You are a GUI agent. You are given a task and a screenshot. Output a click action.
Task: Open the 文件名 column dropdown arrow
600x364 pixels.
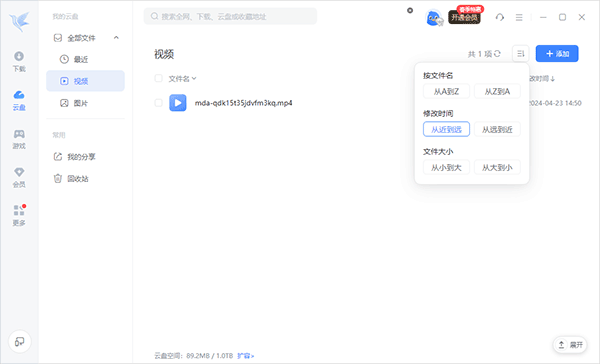pyautogui.click(x=194, y=78)
